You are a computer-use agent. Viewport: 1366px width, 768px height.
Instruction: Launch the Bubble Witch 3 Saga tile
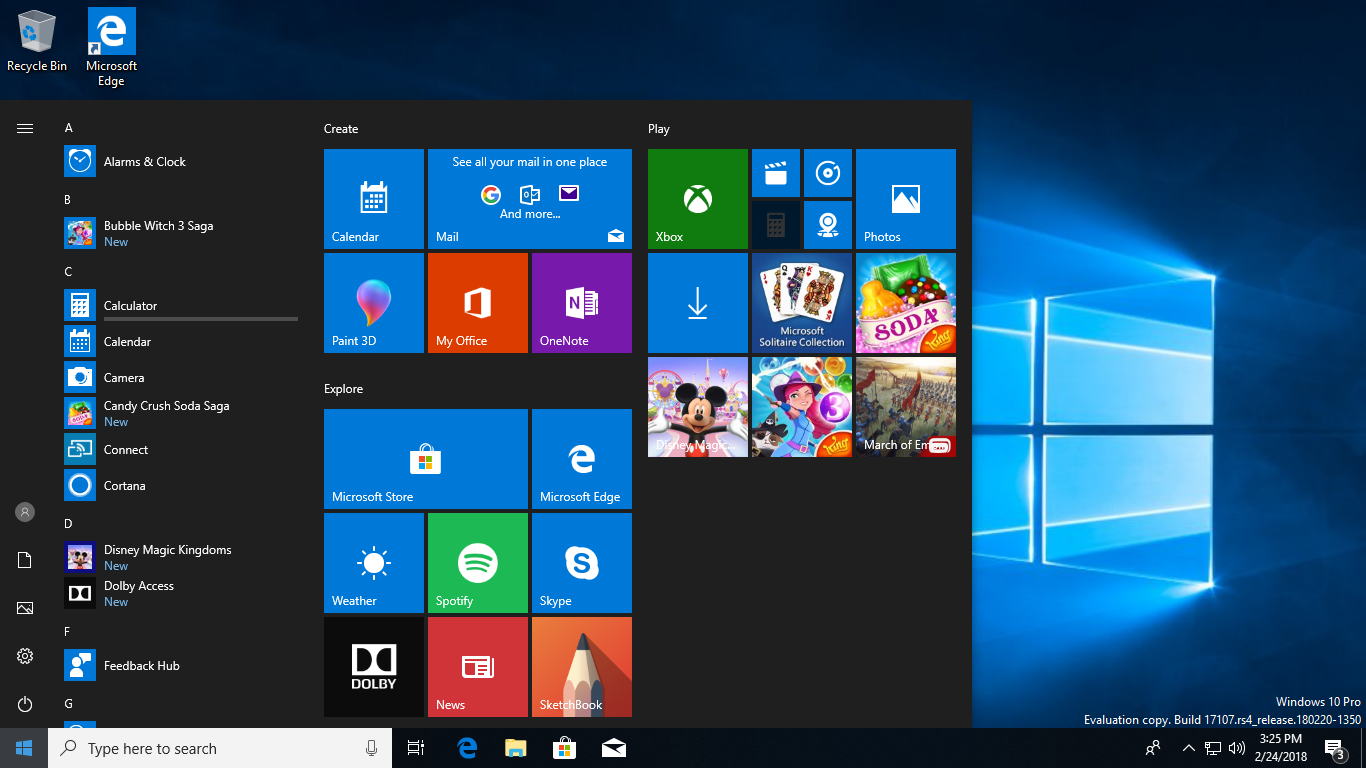click(x=802, y=407)
